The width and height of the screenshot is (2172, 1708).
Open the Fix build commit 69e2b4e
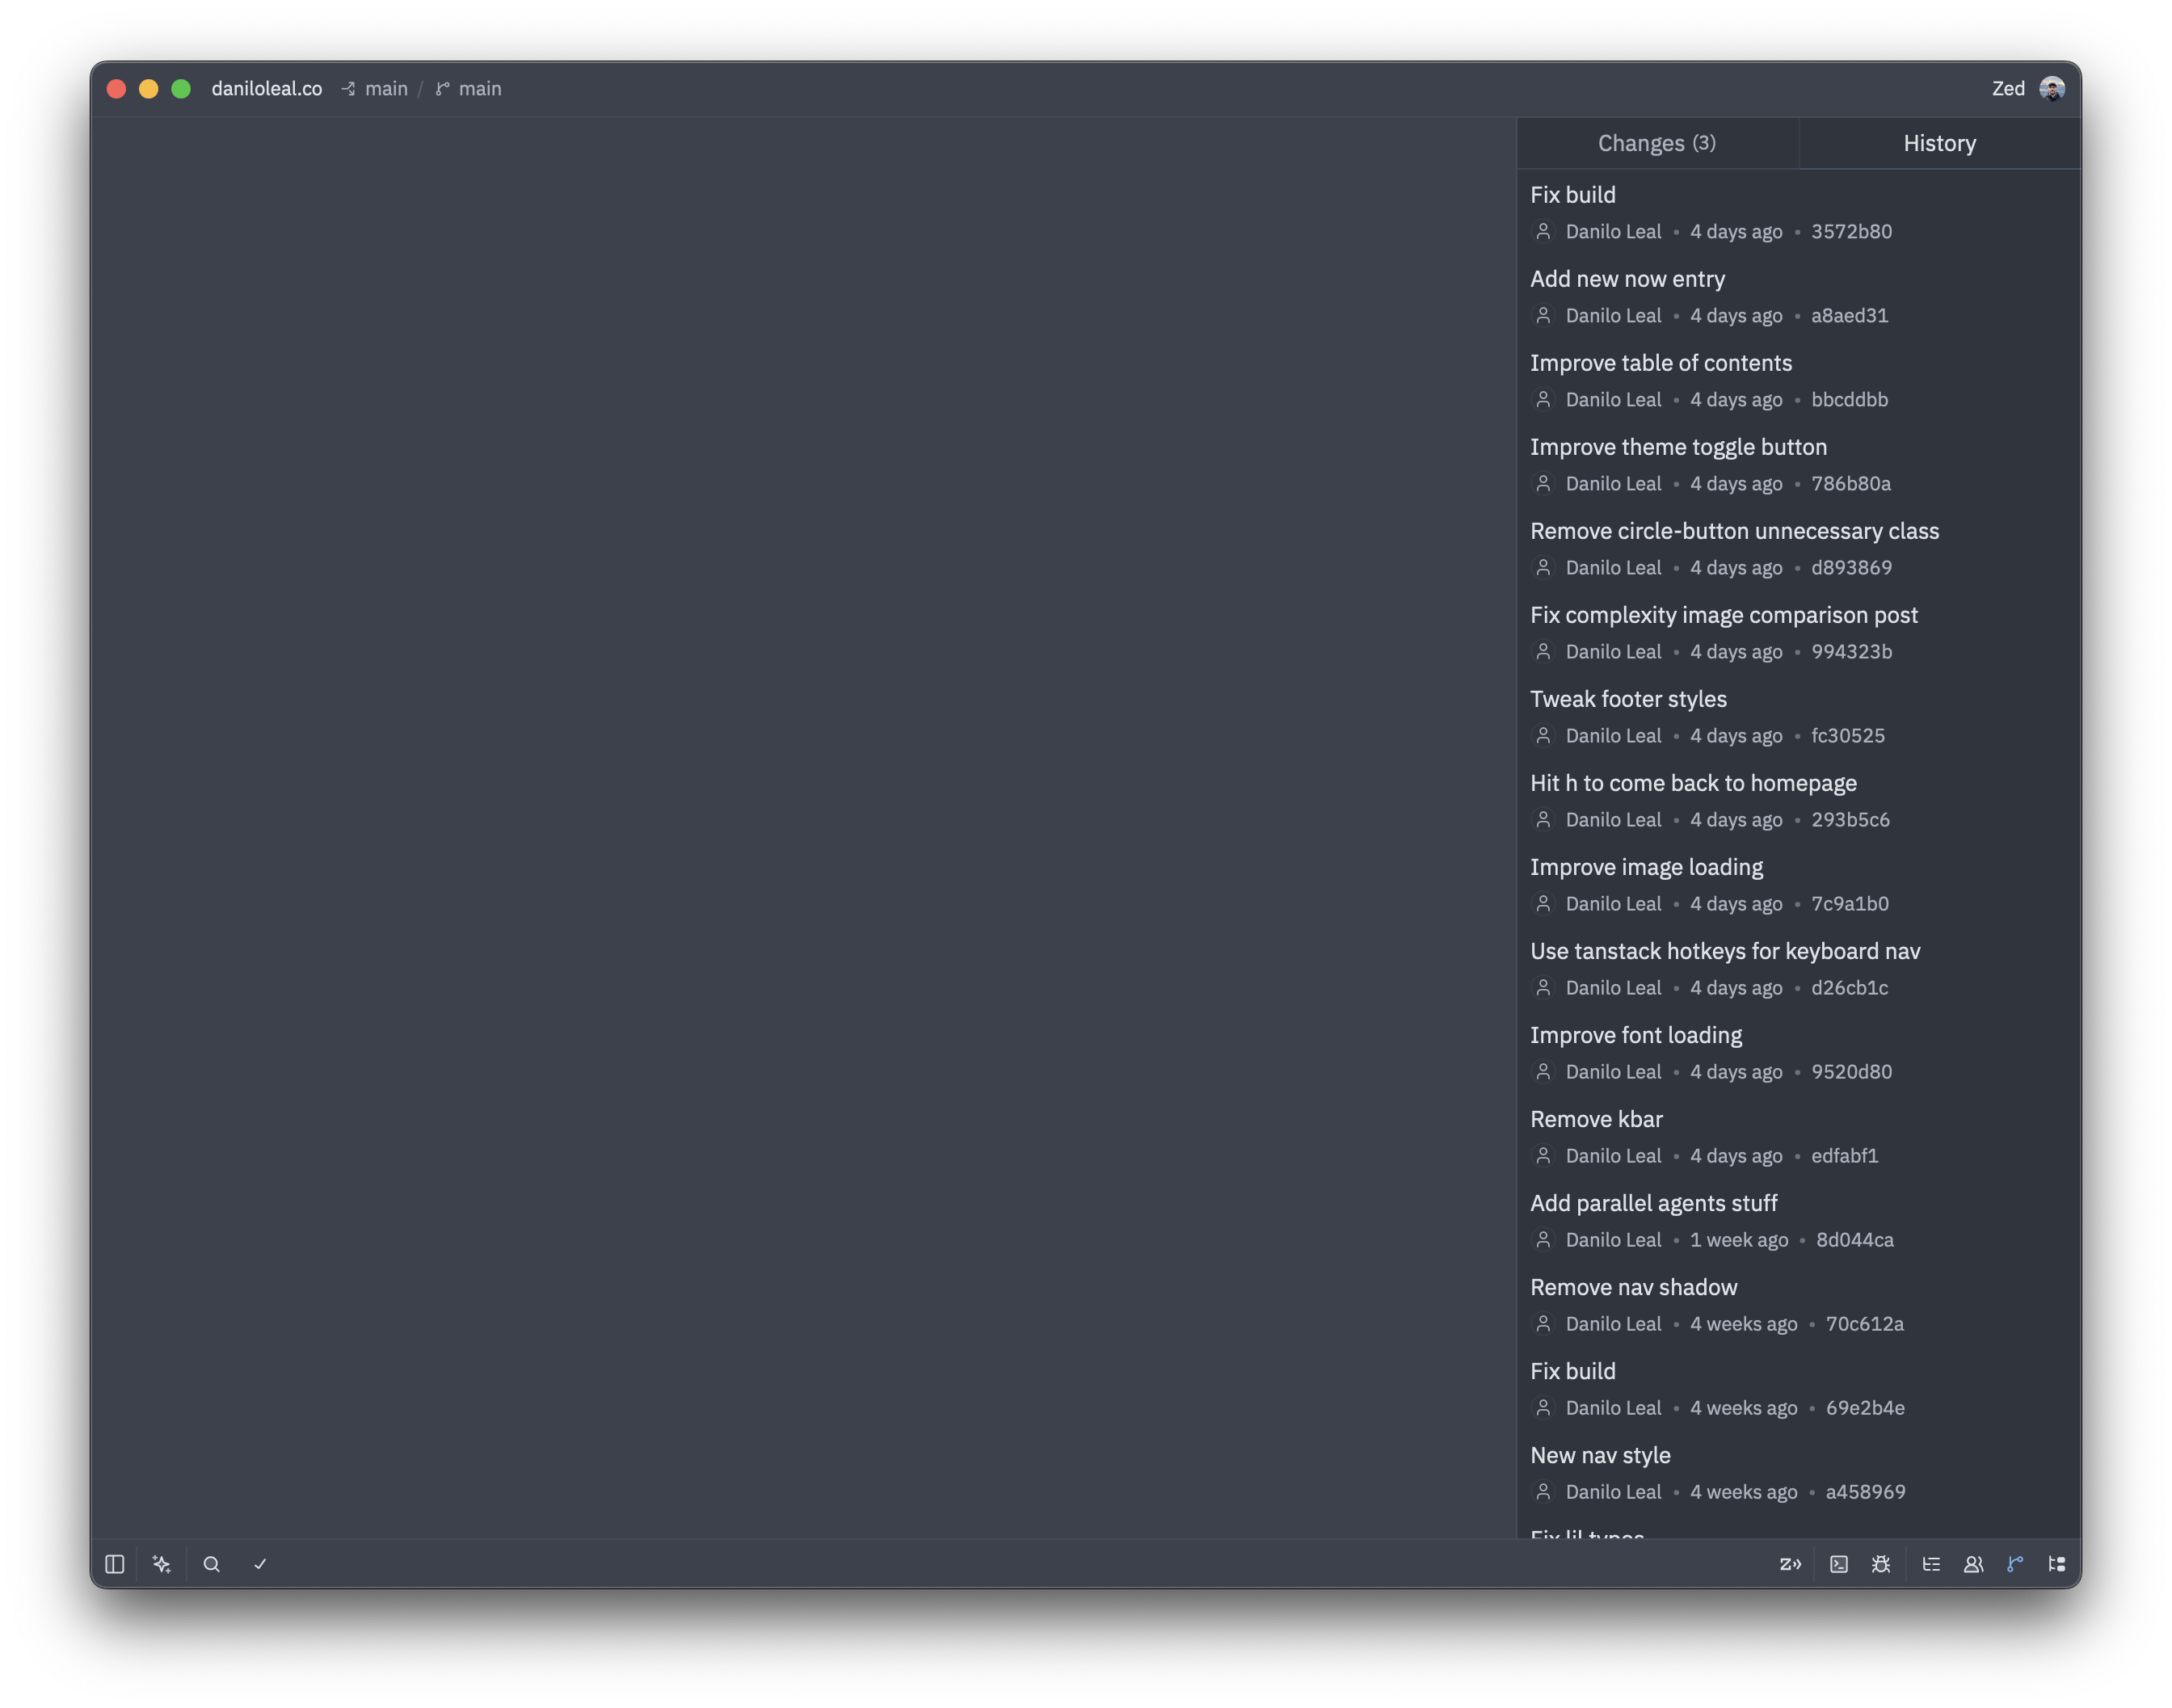click(x=1799, y=1388)
